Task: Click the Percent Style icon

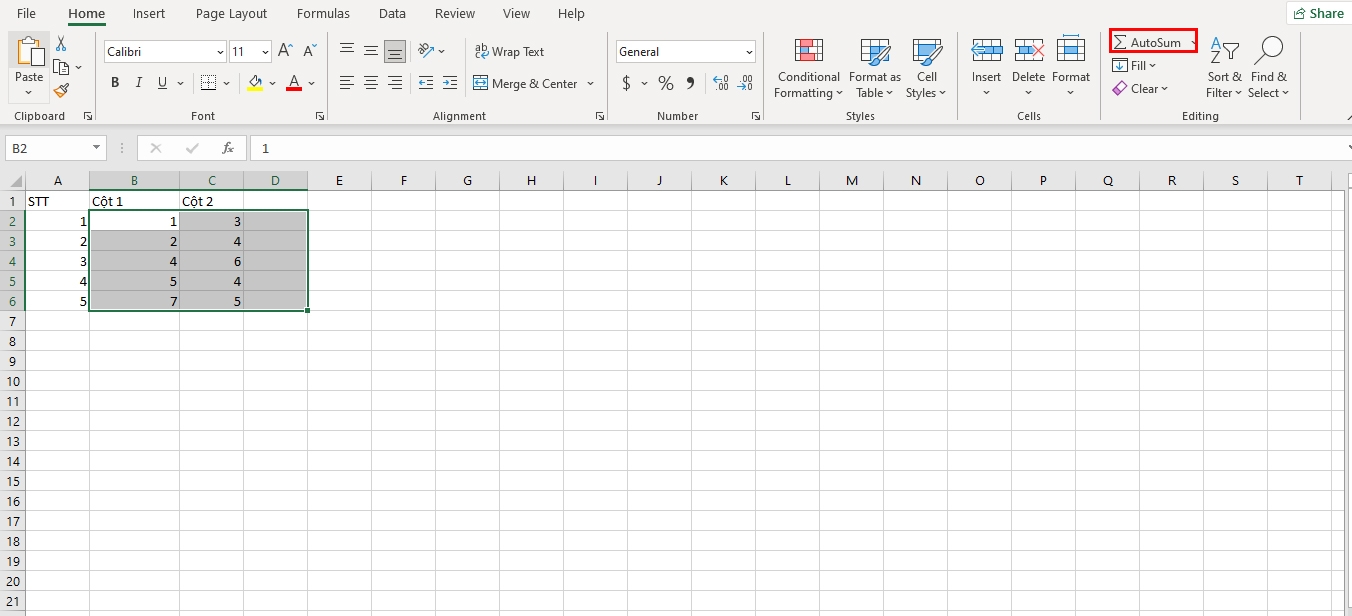Action: pyautogui.click(x=664, y=83)
